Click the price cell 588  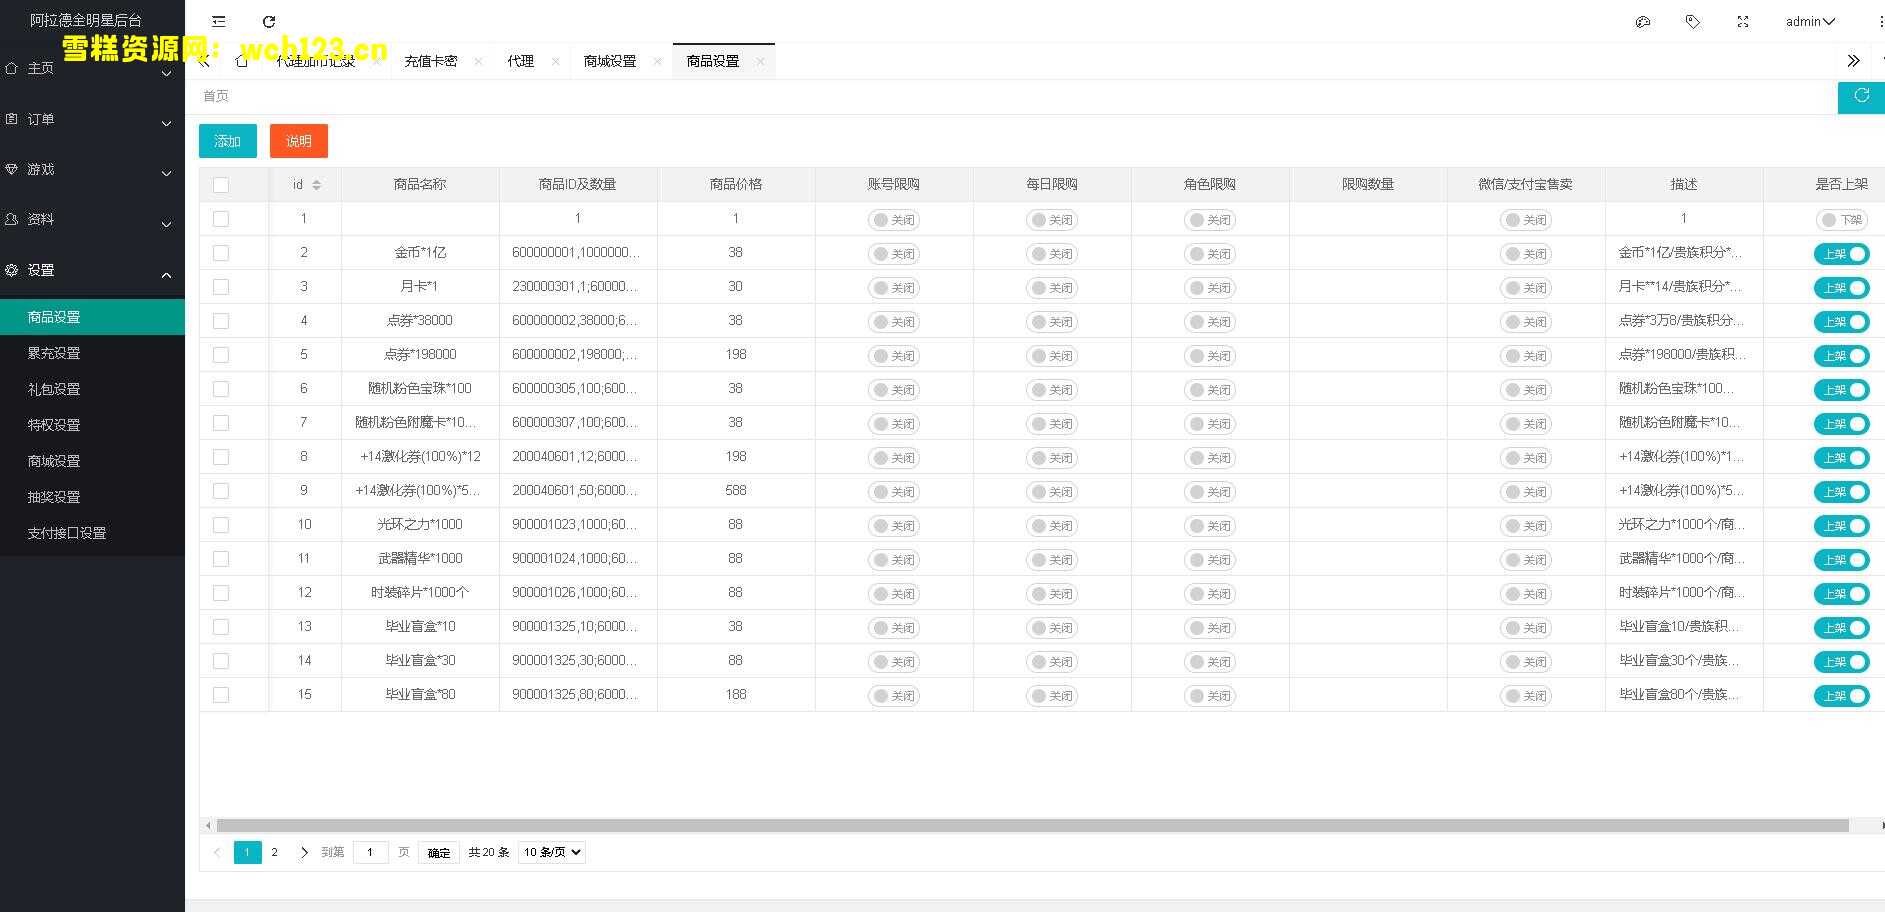[736, 491]
